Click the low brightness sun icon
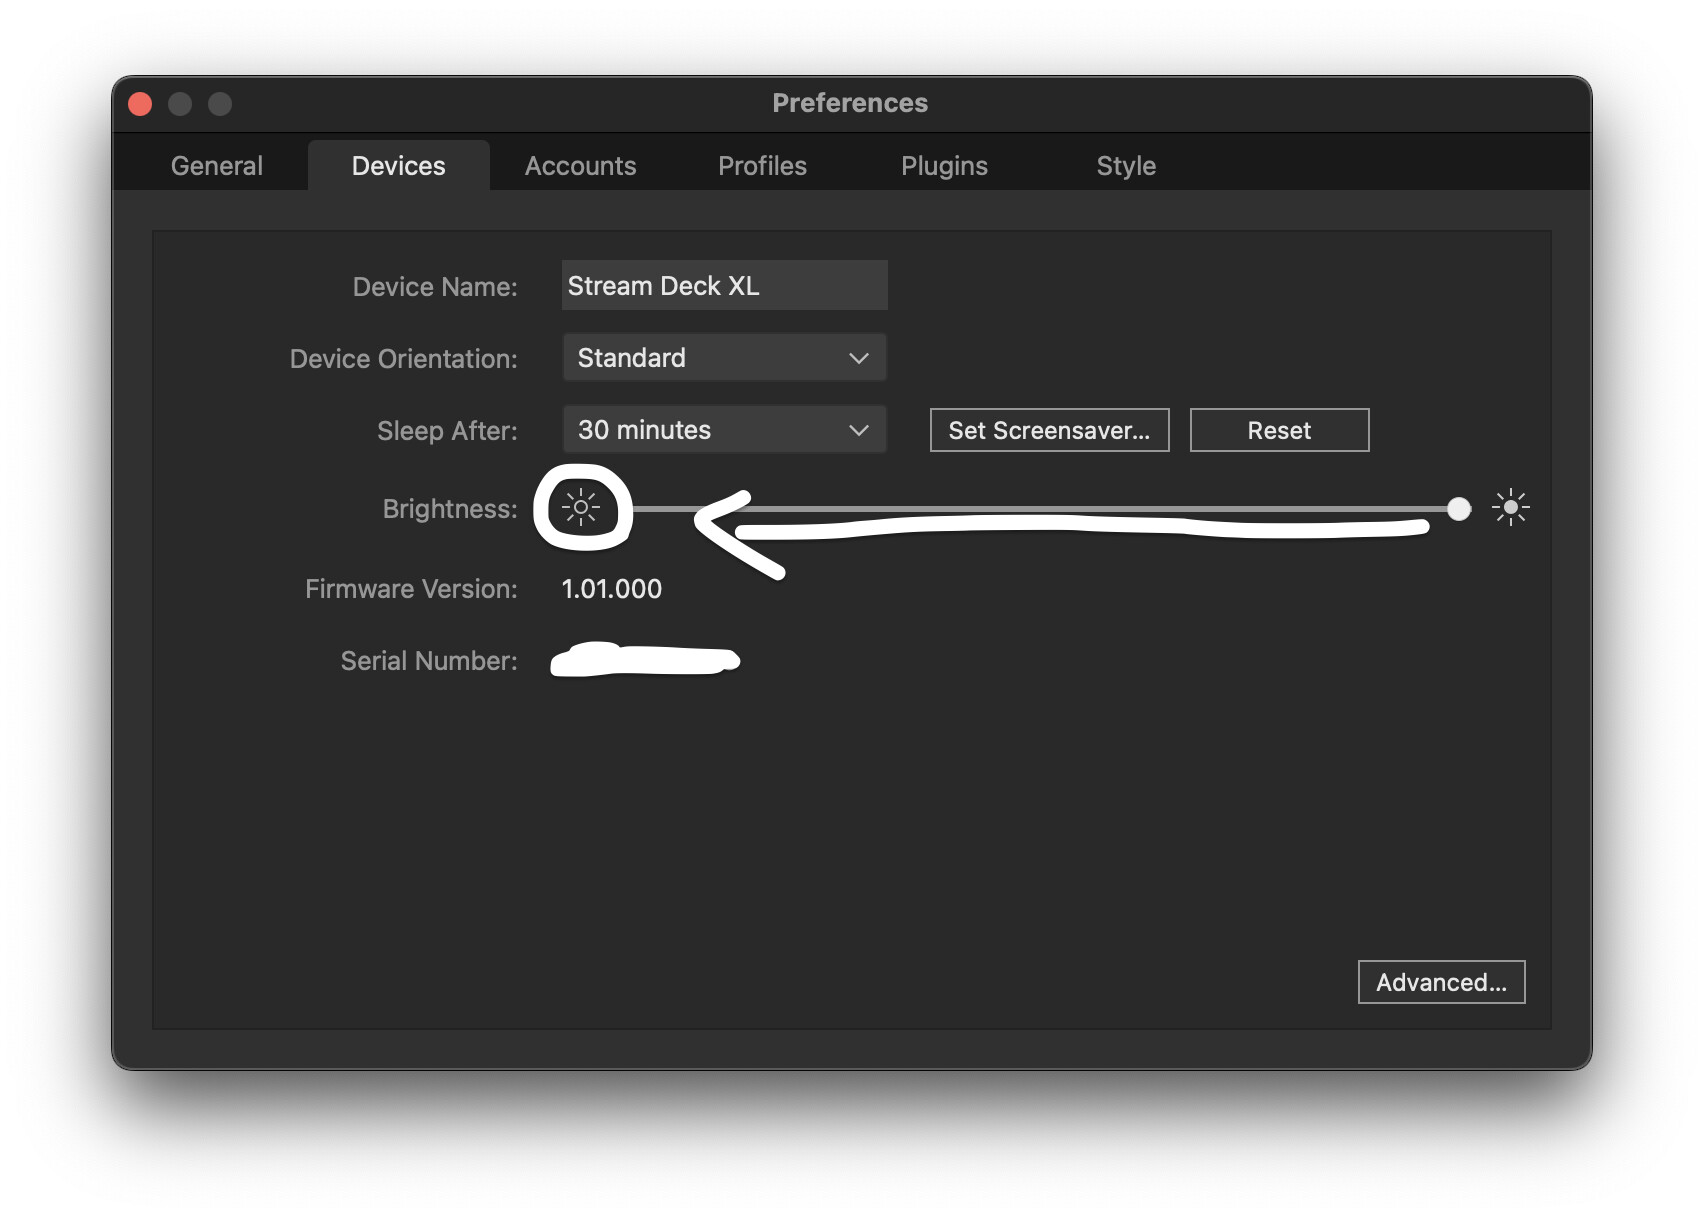 (580, 507)
